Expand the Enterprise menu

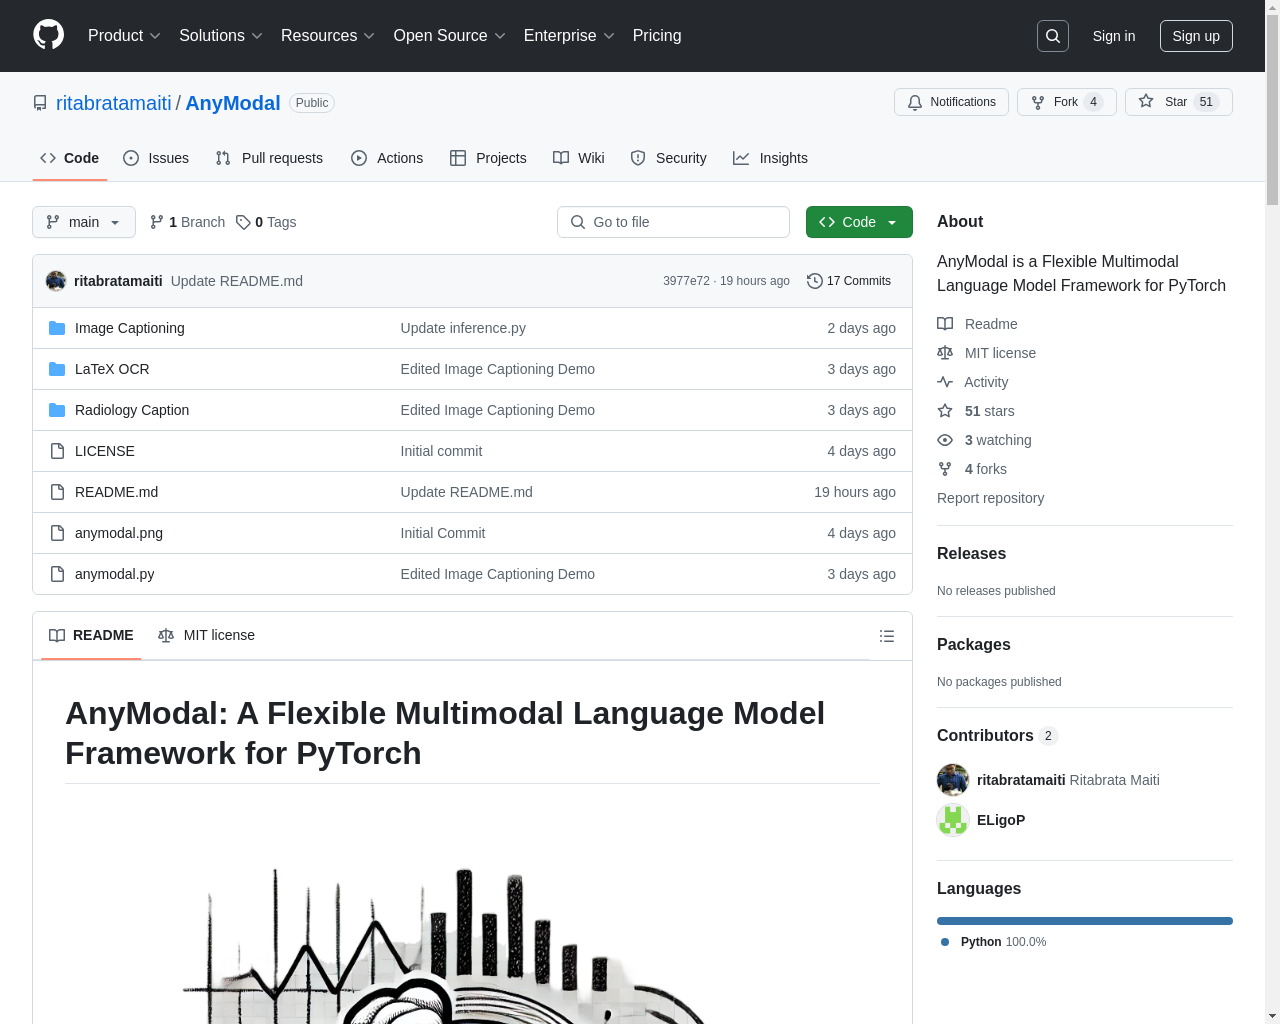coord(569,36)
